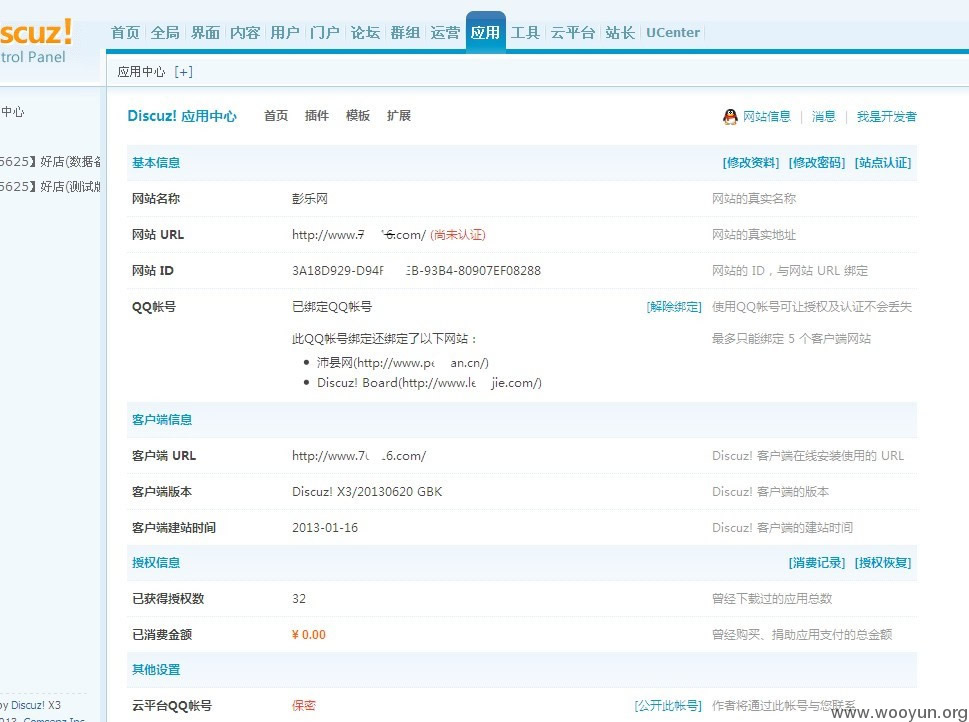
Task: Select the 群组 tab
Action: (405, 32)
